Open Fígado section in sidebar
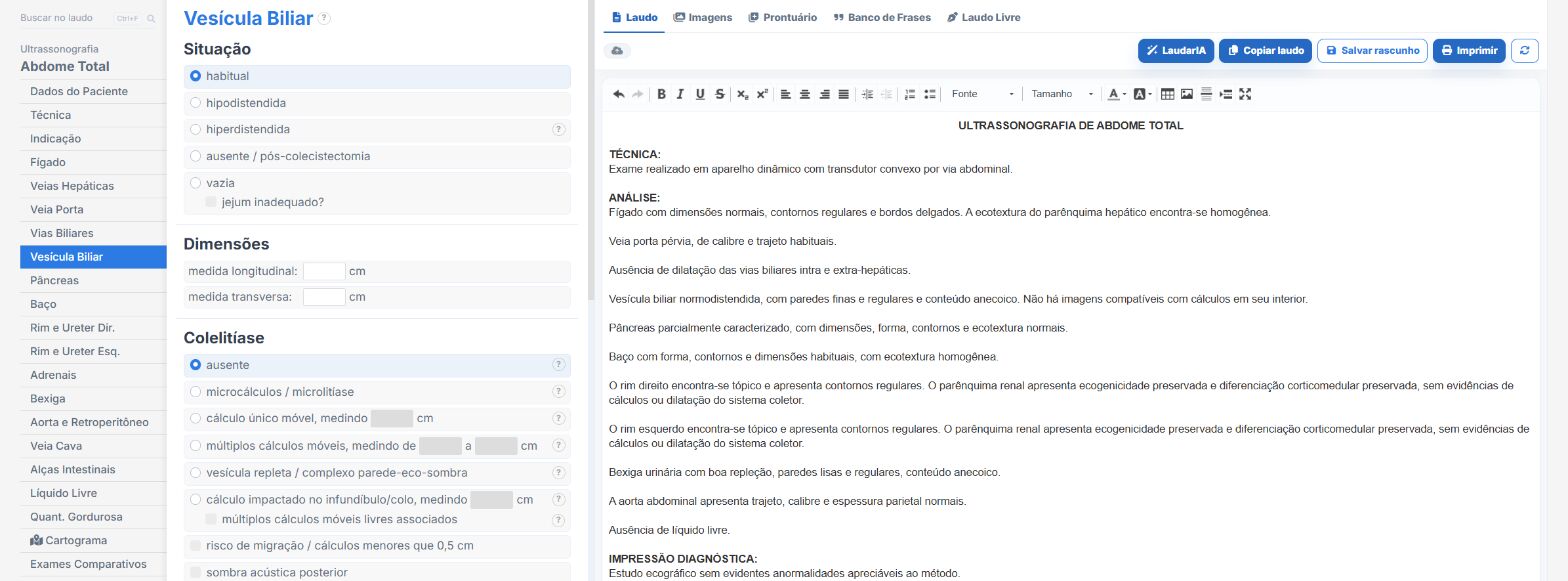This screenshot has width=1568, height=581. [93, 162]
